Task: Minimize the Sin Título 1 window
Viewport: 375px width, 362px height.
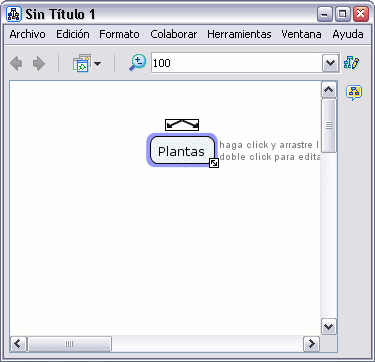Action: click(324, 14)
